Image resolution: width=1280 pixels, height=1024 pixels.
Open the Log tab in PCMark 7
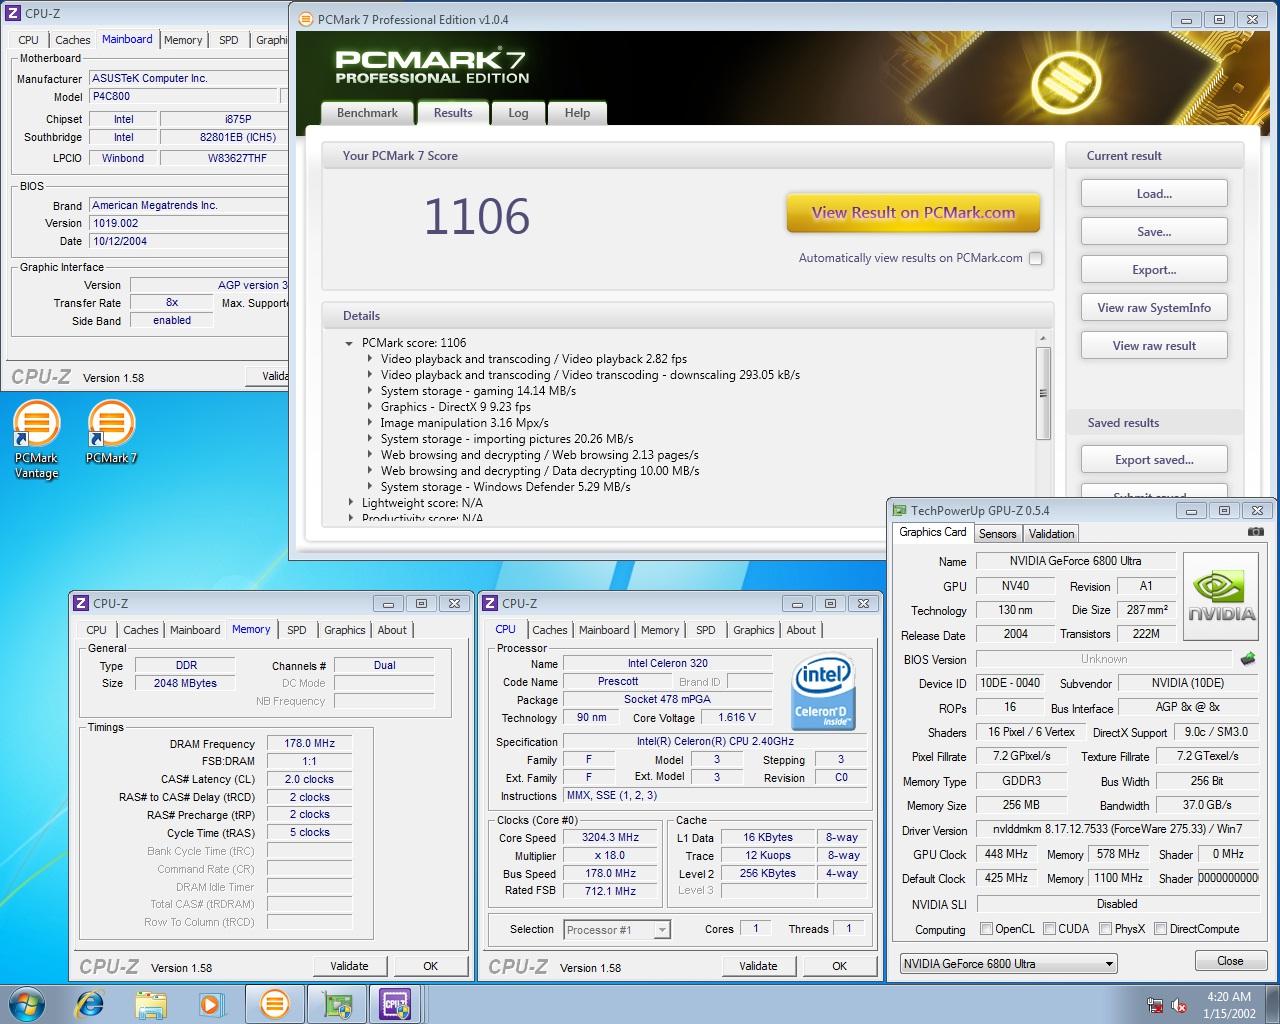pyautogui.click(x=518, y=113)
